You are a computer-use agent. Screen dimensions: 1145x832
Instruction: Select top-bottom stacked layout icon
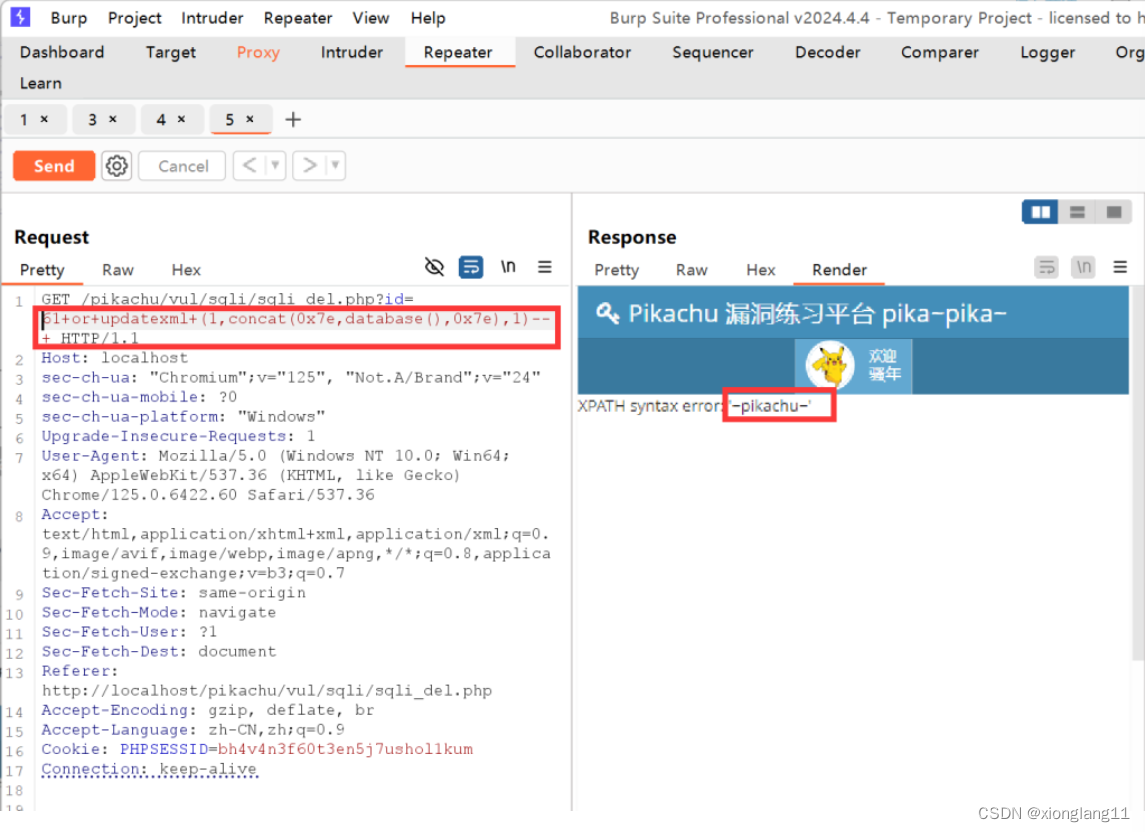(x=1077, y=212)
